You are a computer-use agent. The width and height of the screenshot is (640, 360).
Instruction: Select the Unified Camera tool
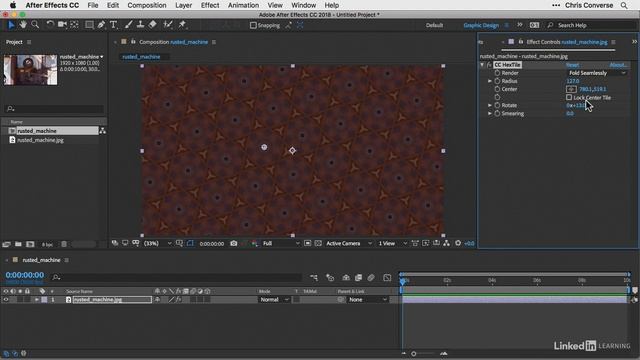[x=62, y=25]
